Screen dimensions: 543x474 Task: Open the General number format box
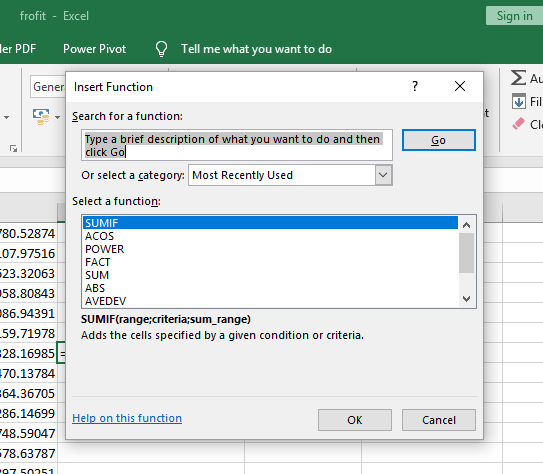(x=48, y=87)
